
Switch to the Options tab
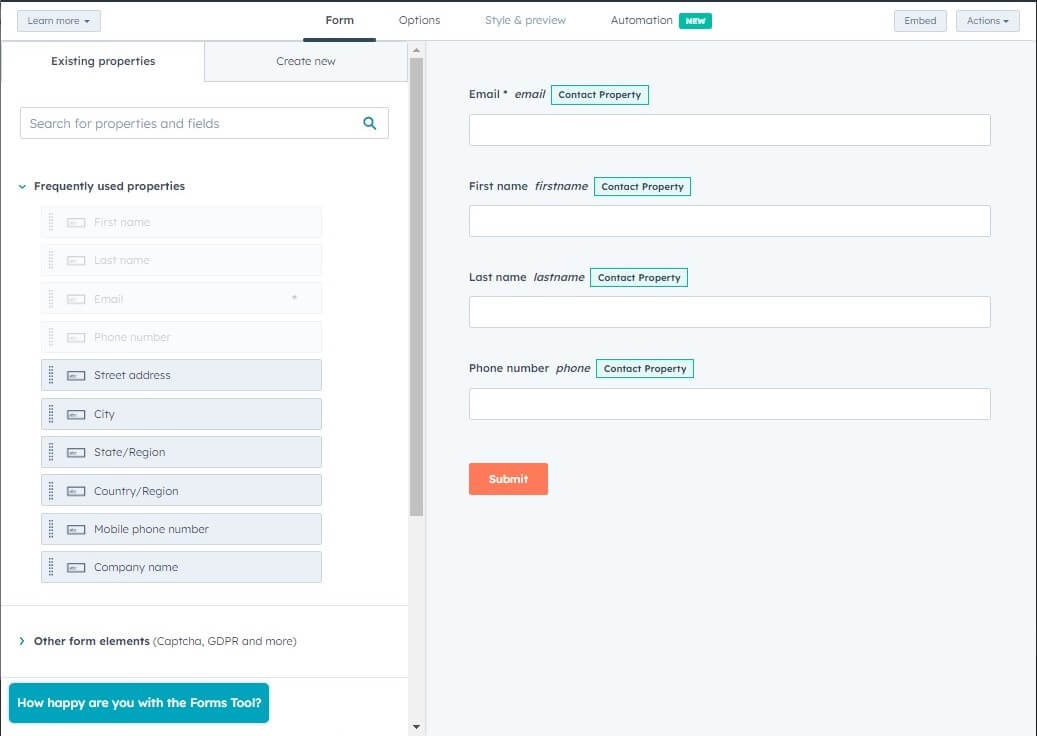tap(419, 20)
